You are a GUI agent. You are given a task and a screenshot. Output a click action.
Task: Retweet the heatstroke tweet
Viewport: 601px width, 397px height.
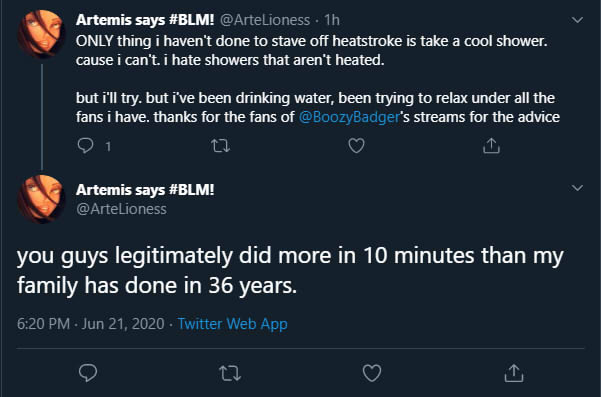pyautogui.click(x=221, y=146)
